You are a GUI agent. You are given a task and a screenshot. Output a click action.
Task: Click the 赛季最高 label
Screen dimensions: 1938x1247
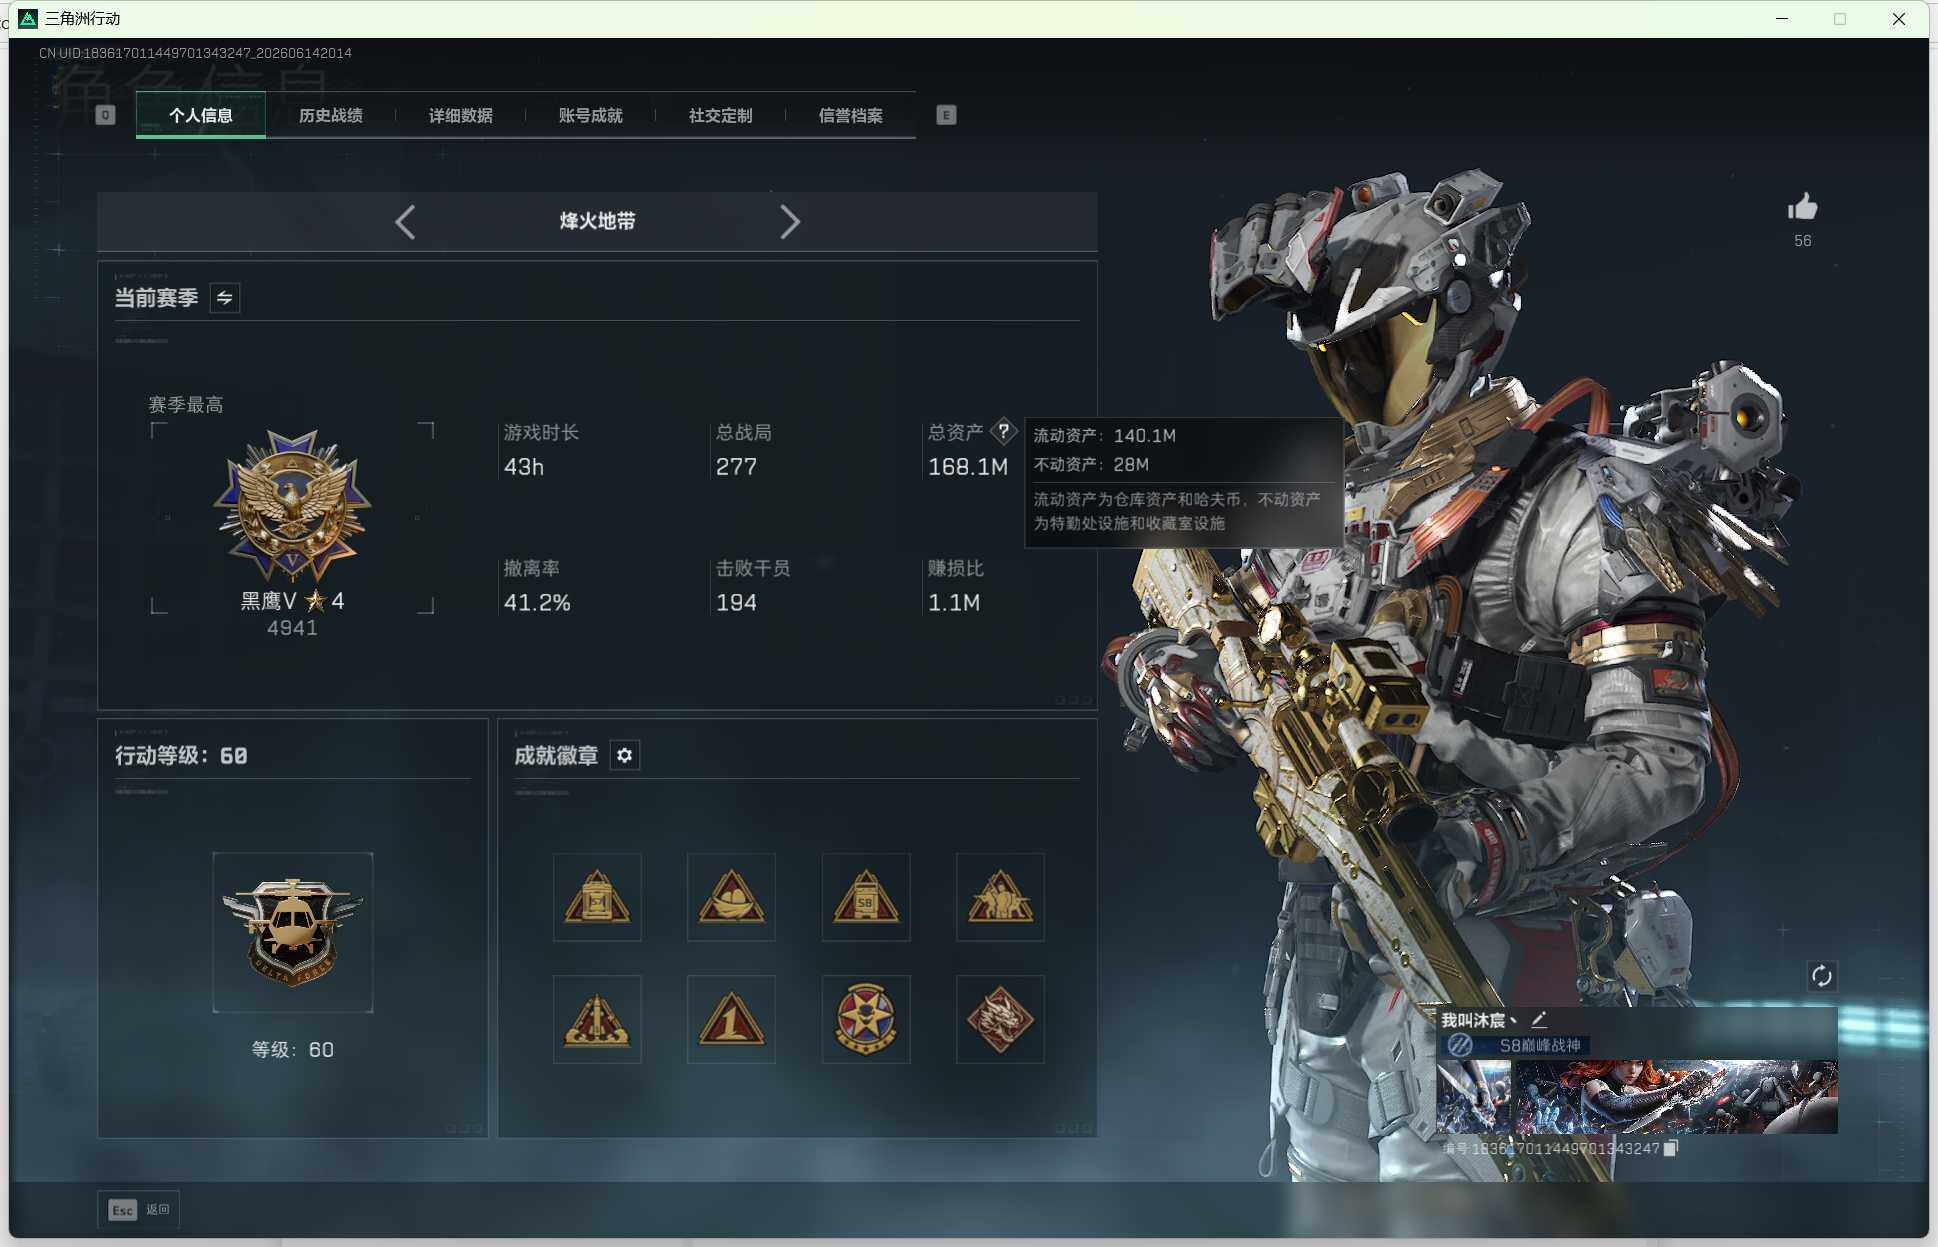click(x=186, y=405)
